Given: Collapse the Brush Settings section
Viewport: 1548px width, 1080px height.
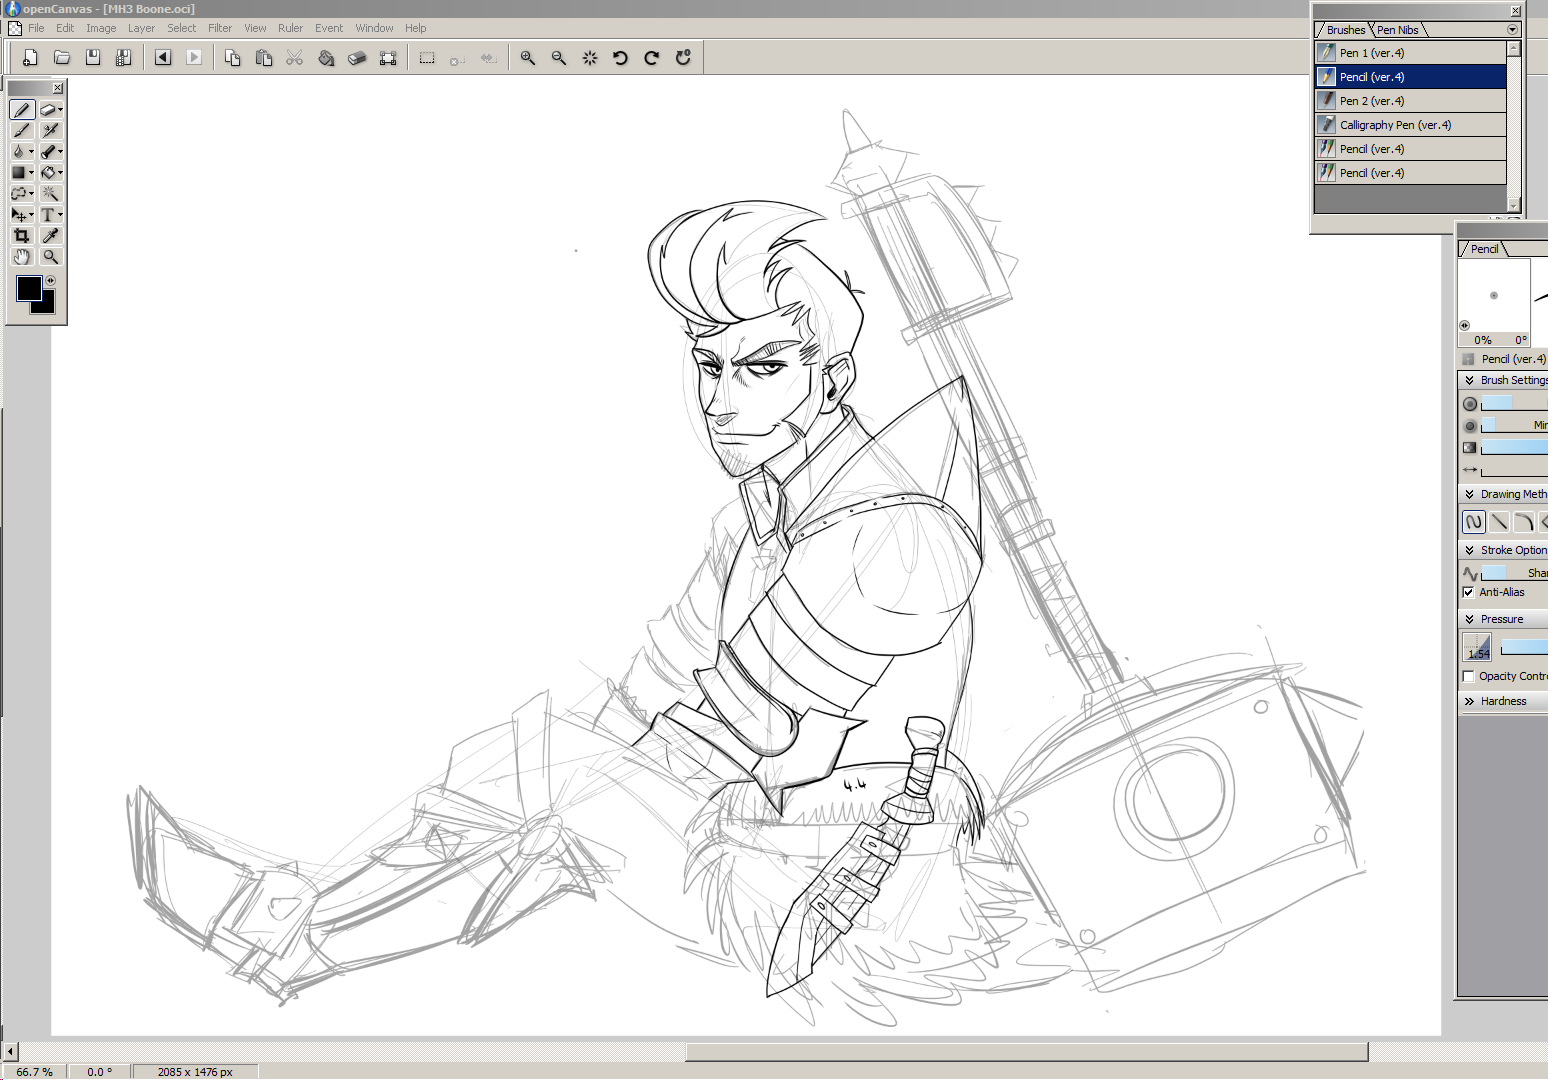Looking at the screenshot, I should point(1469,380).
